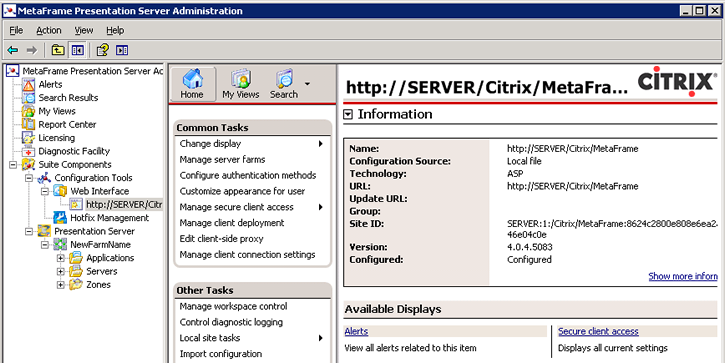Select the Hotfix Management icon
Screen dimensions: 725x363
(61, 218)
